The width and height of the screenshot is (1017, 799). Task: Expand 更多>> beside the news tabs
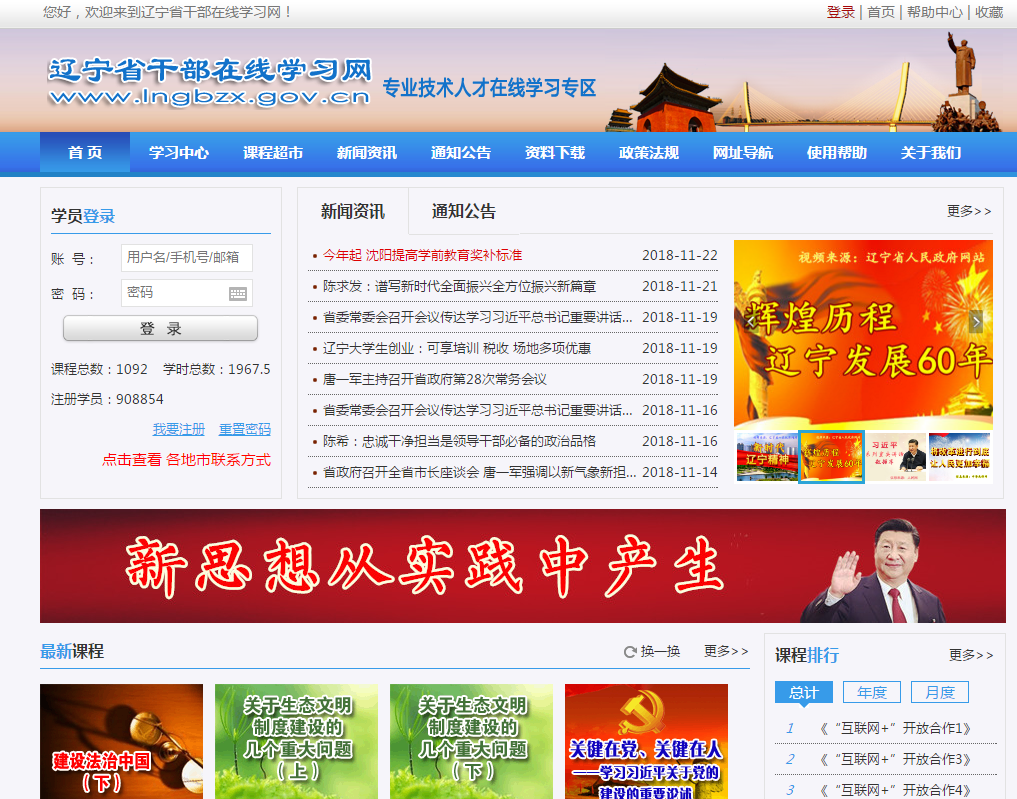point(968,211)
